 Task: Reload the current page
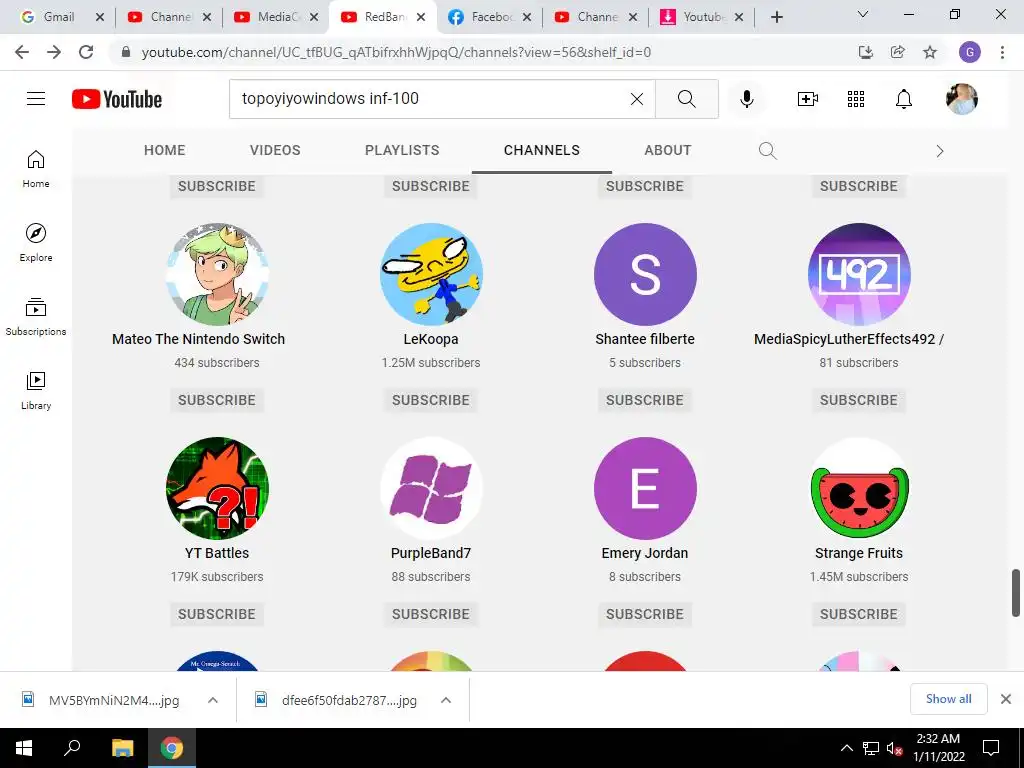tap(86, 52)
